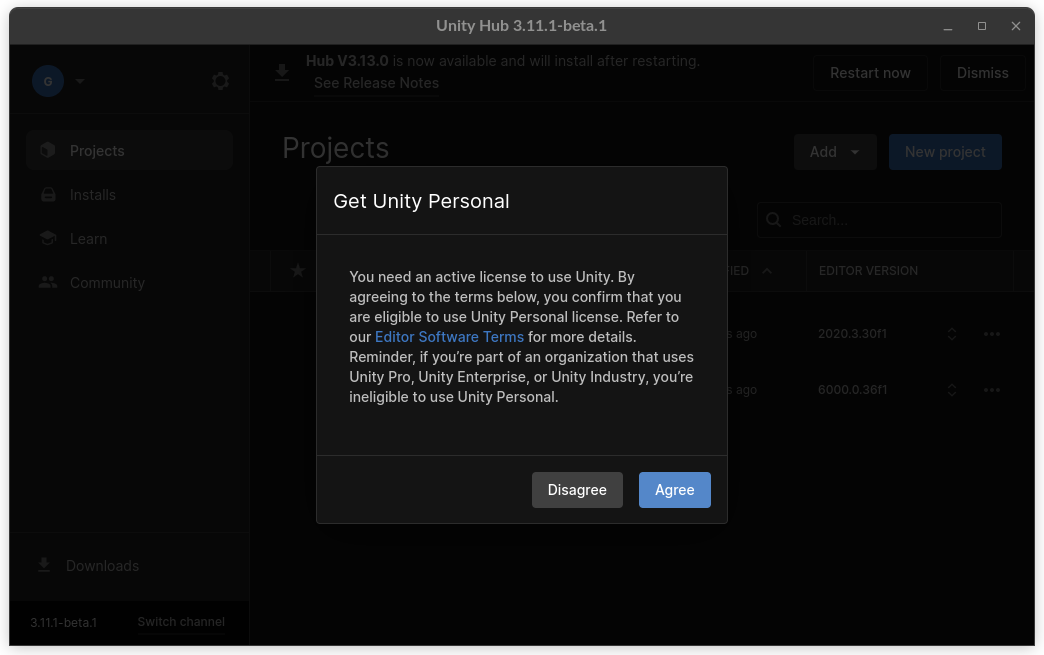Click Switch channel link
Image resolution: width=1044 pixels, height=655 pixels.
181,622
